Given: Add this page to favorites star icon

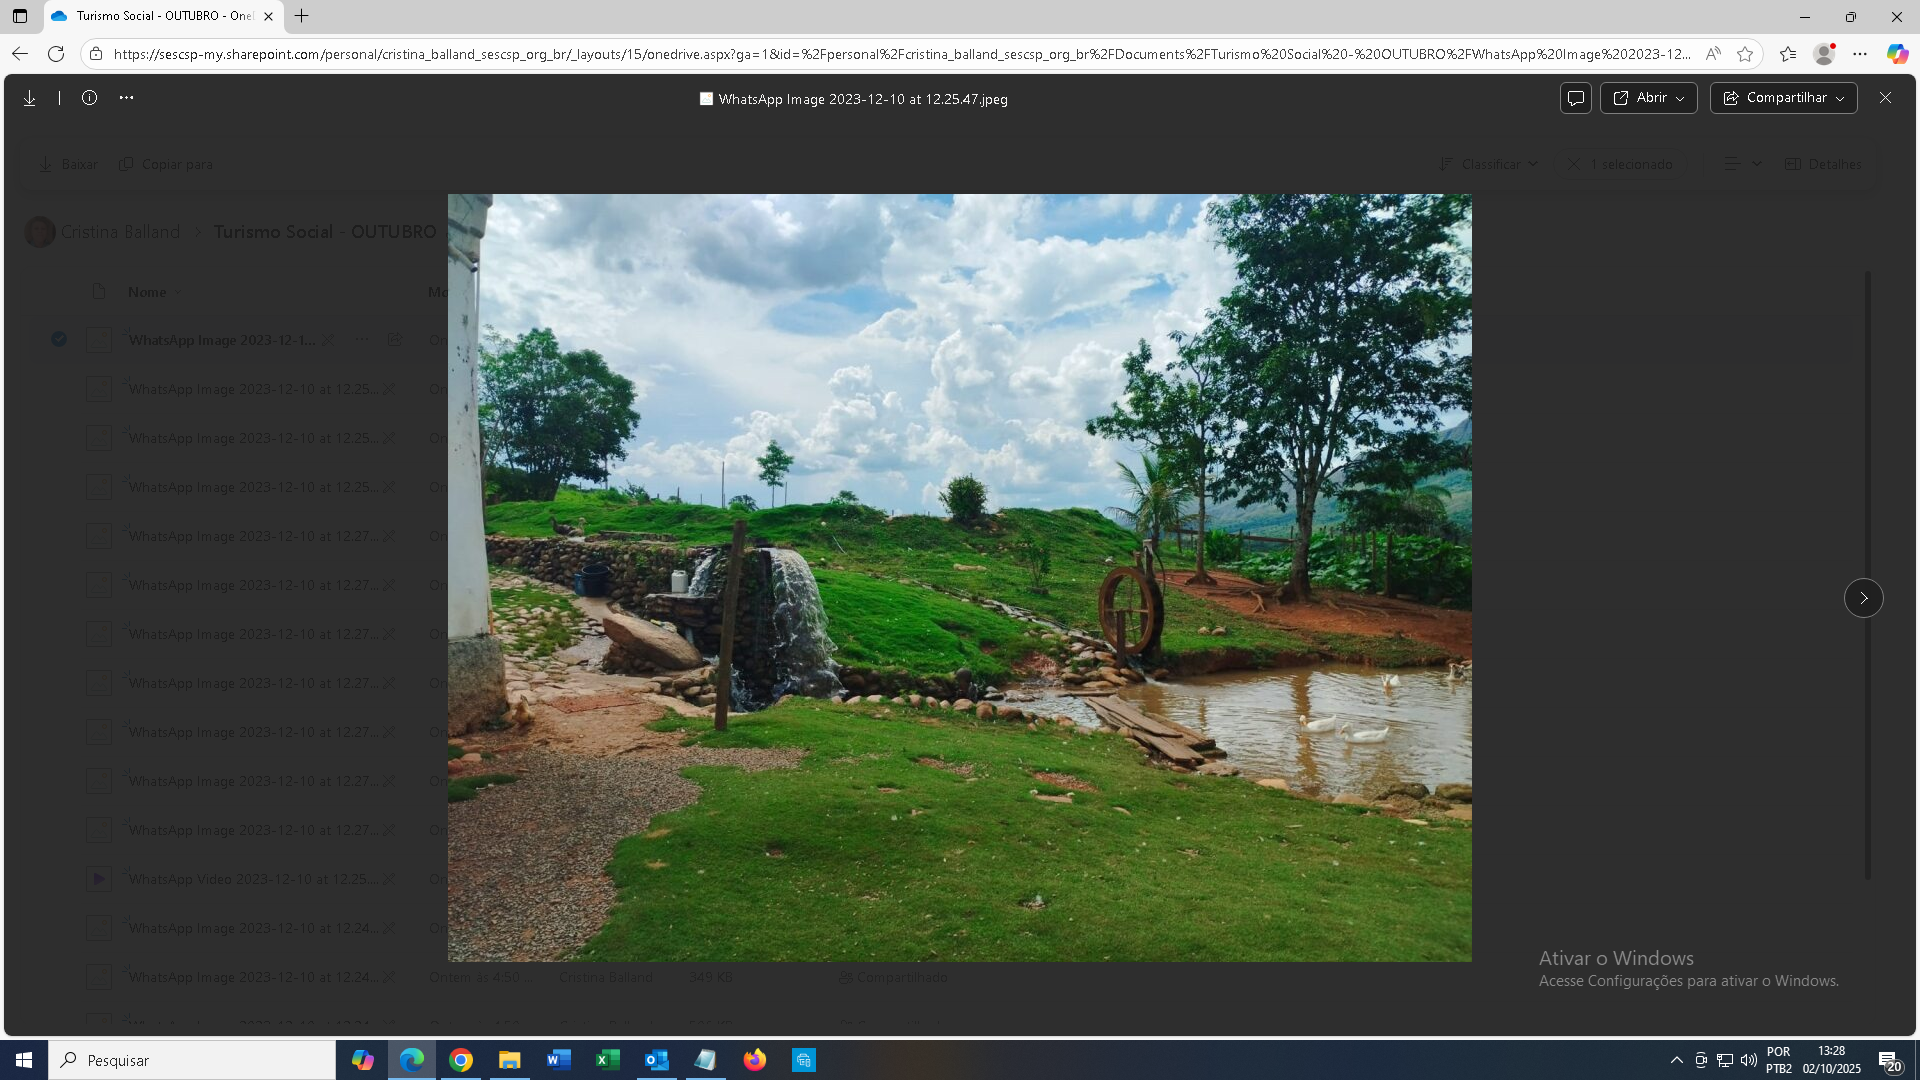Looking at the screenshot, I should (1745, 54).
